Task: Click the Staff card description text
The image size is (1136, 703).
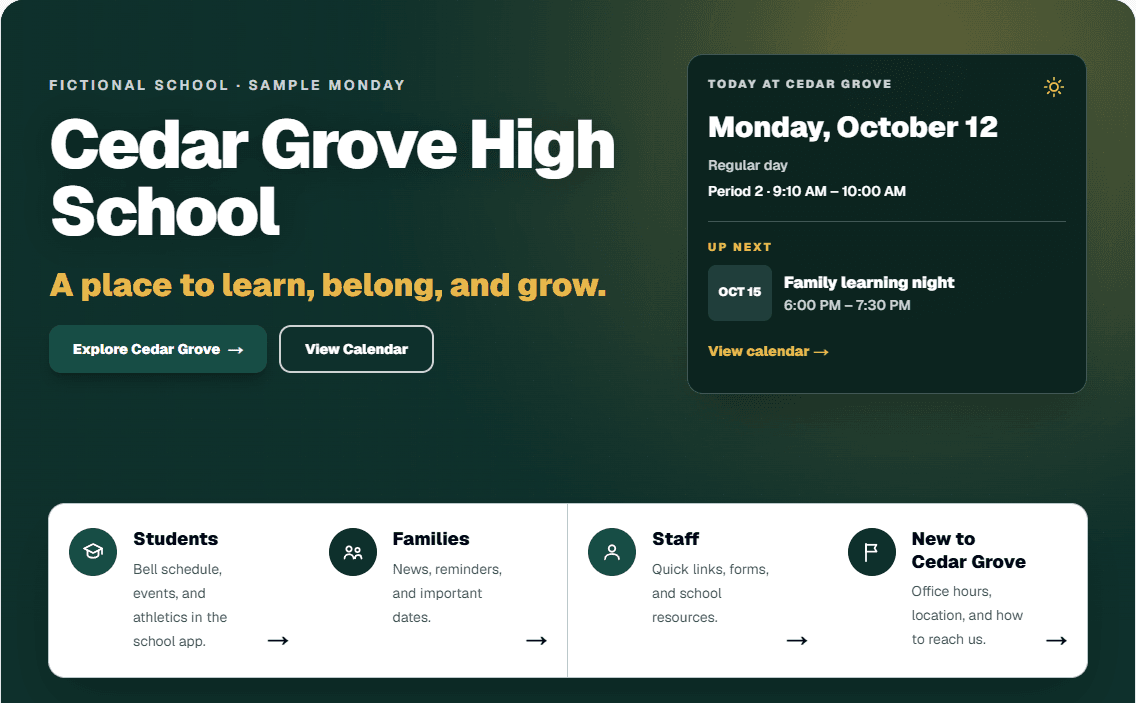Action: [710, 593]
